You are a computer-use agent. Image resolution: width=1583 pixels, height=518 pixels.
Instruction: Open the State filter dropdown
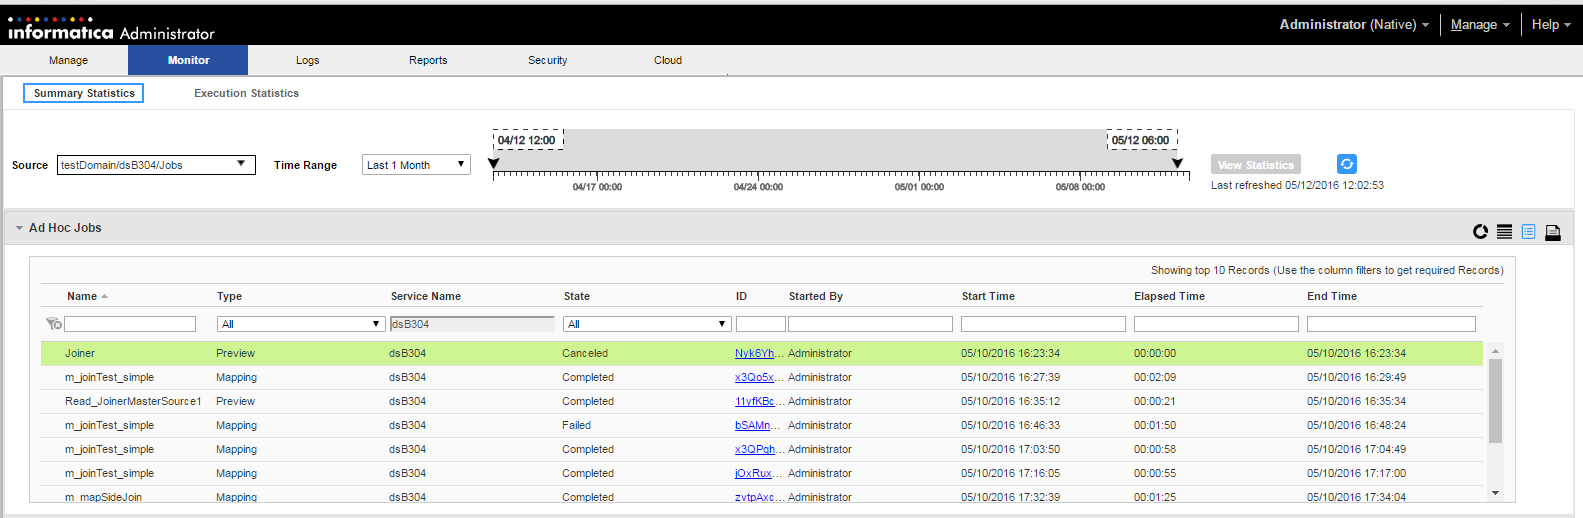(722, 324)
